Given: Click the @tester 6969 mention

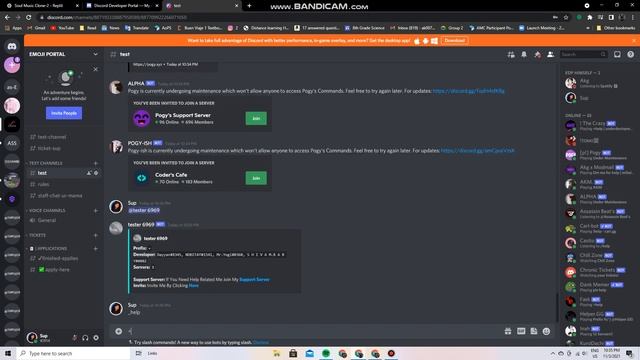Looking at the screenshot, I should point(144,210).
